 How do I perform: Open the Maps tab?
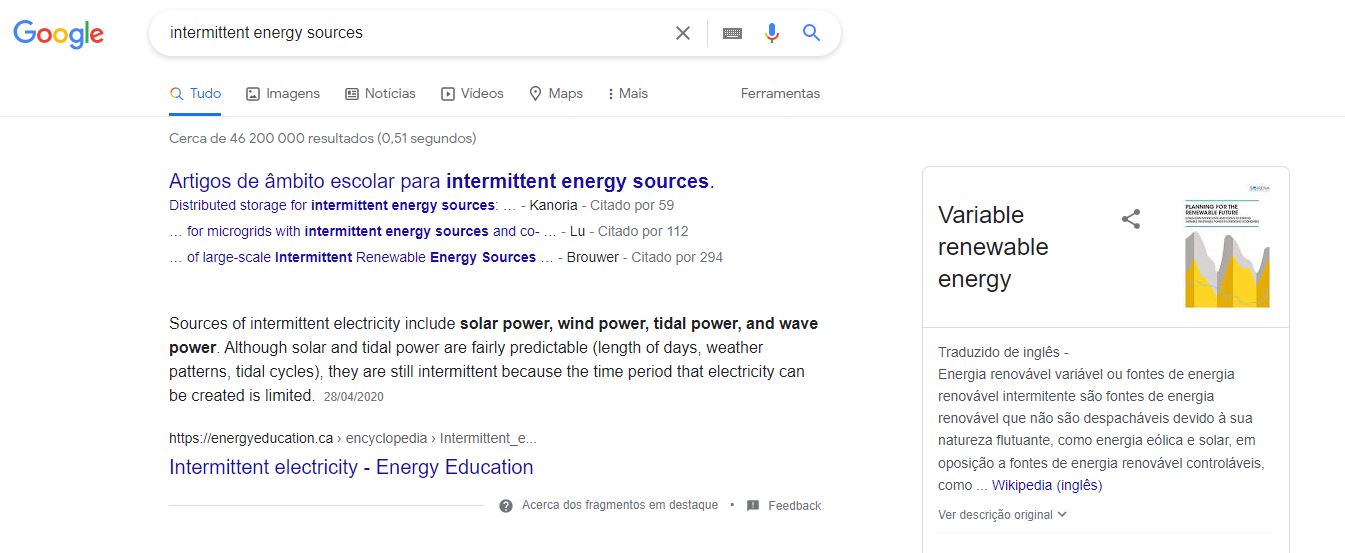point(556,94)
